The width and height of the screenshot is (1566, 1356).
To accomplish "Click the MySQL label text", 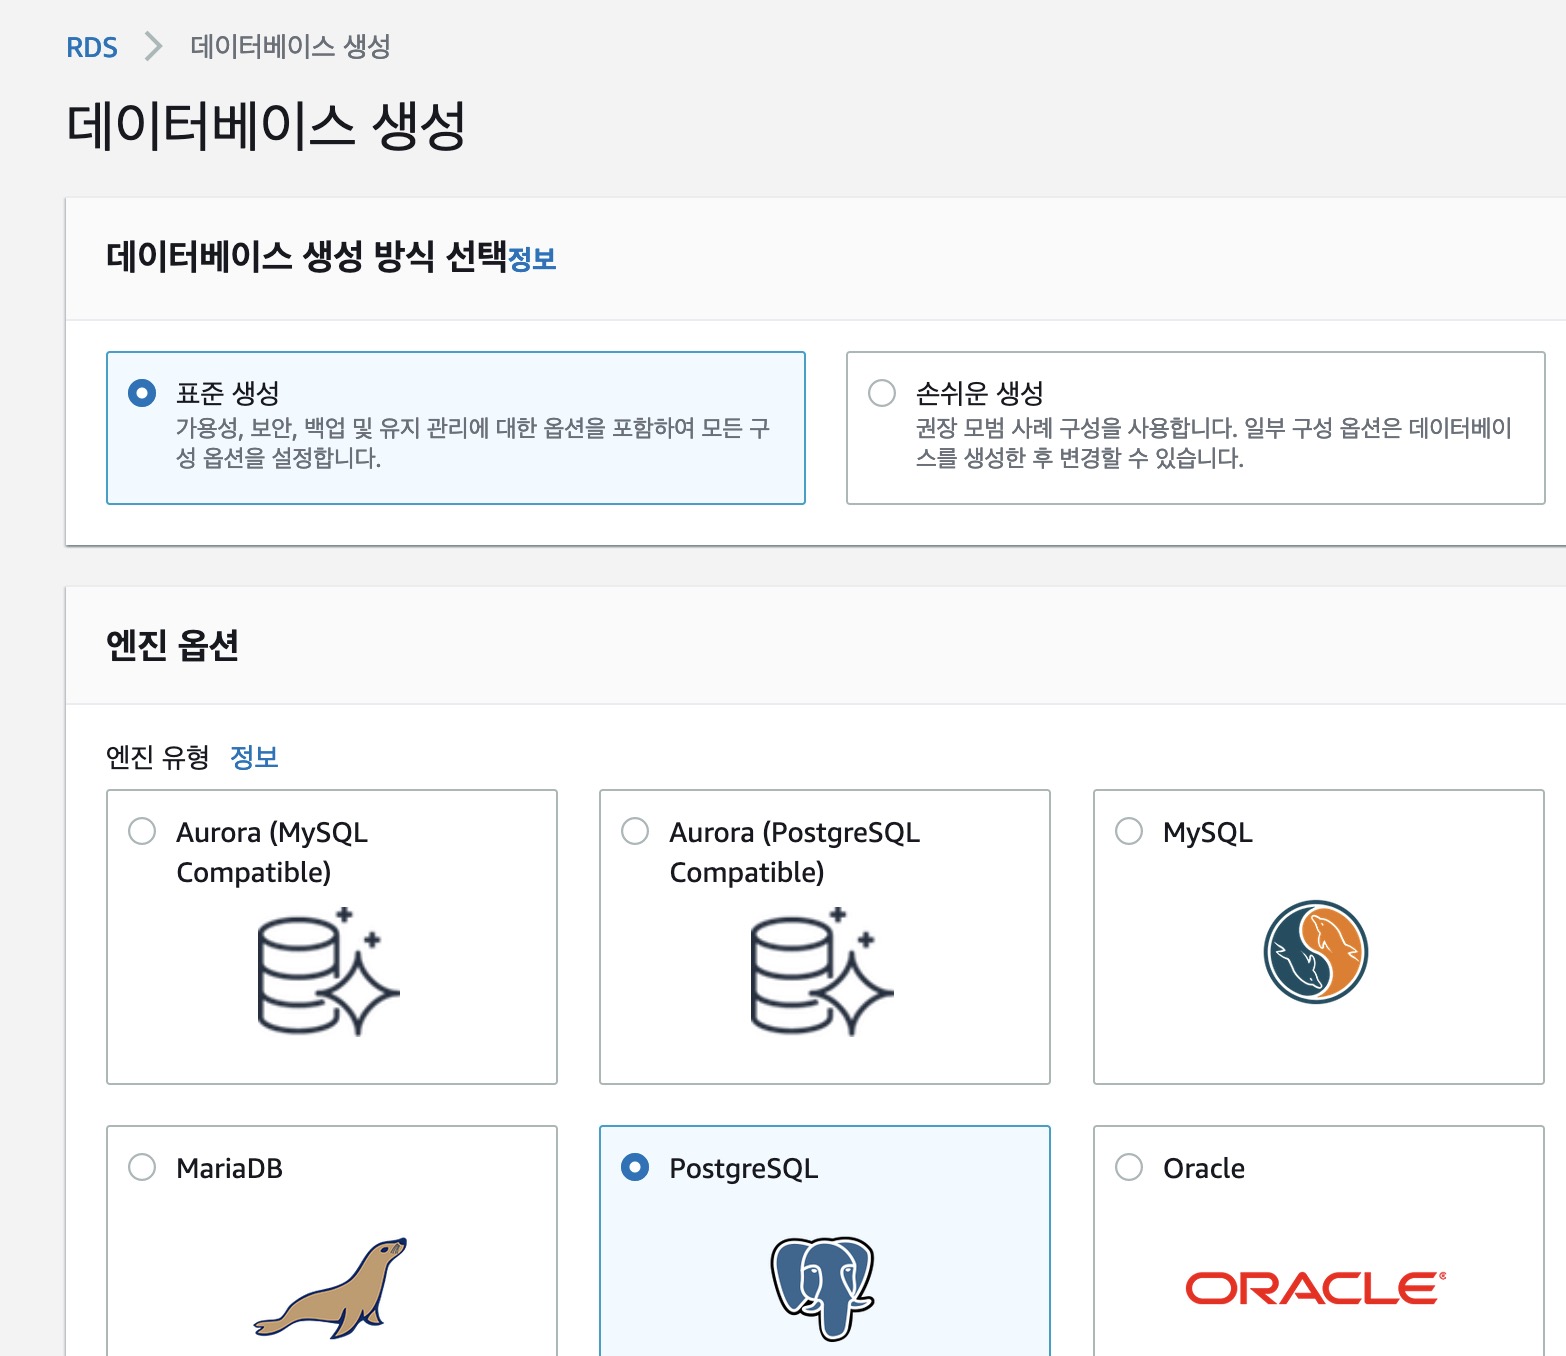I will 1208,832.
